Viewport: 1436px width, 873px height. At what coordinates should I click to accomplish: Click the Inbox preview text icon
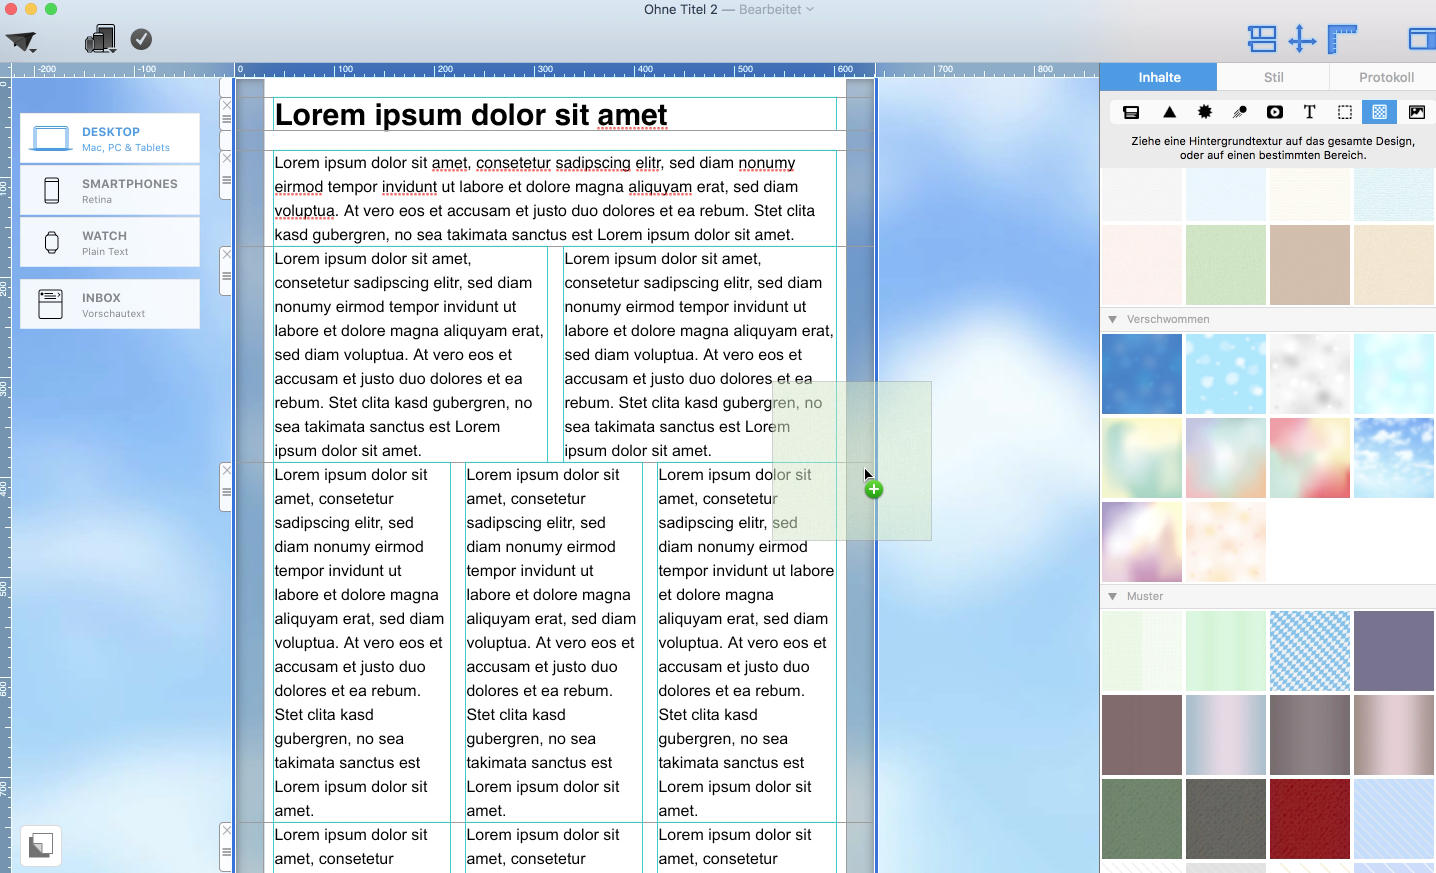coord(50,304)
